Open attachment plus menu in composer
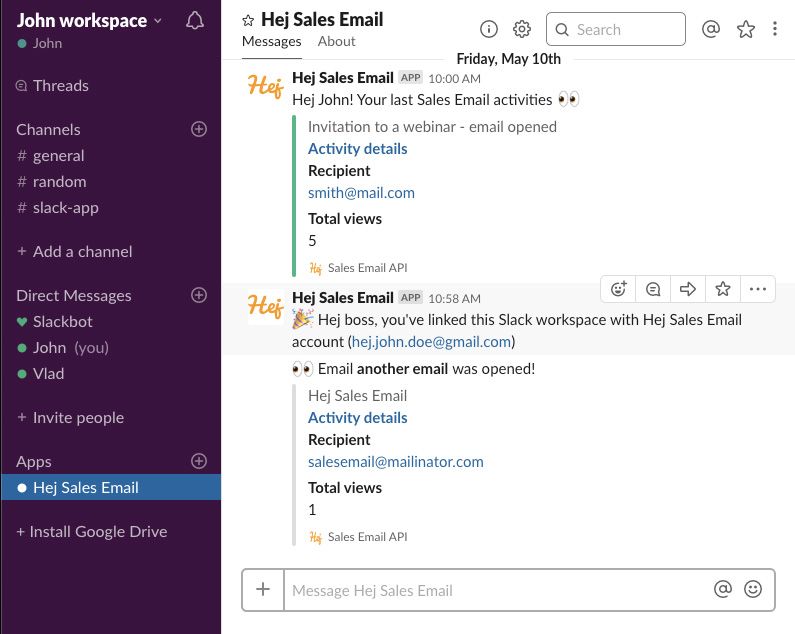 coord(263,590)
